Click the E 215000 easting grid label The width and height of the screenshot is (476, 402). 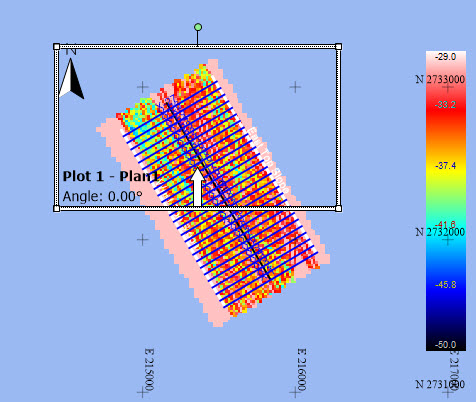pyautogui.click(x=149, y=370)
